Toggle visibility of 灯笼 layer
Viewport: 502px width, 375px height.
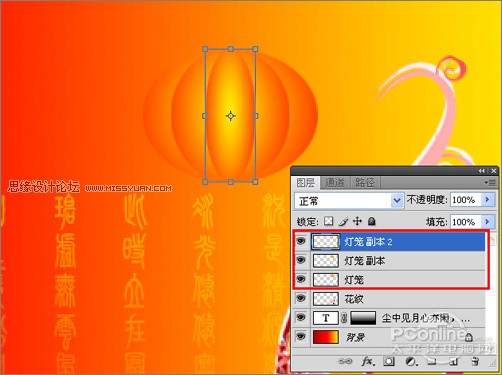pyautogui.click(x=301, y=279)
